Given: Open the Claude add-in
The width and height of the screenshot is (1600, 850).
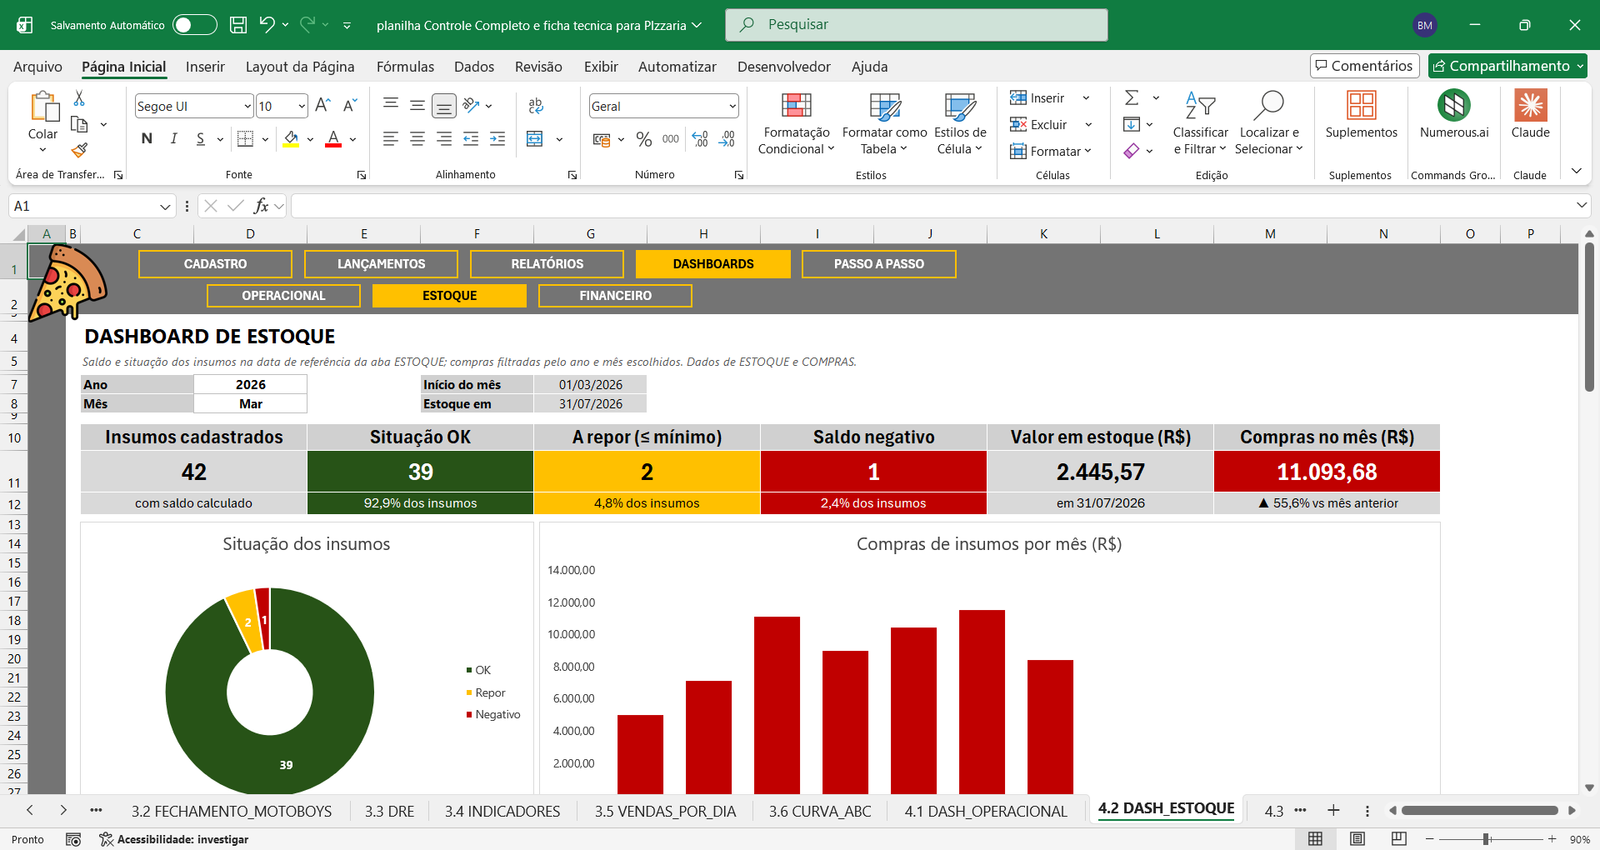Looking at the screenshot, I should tap(1530, 115).
